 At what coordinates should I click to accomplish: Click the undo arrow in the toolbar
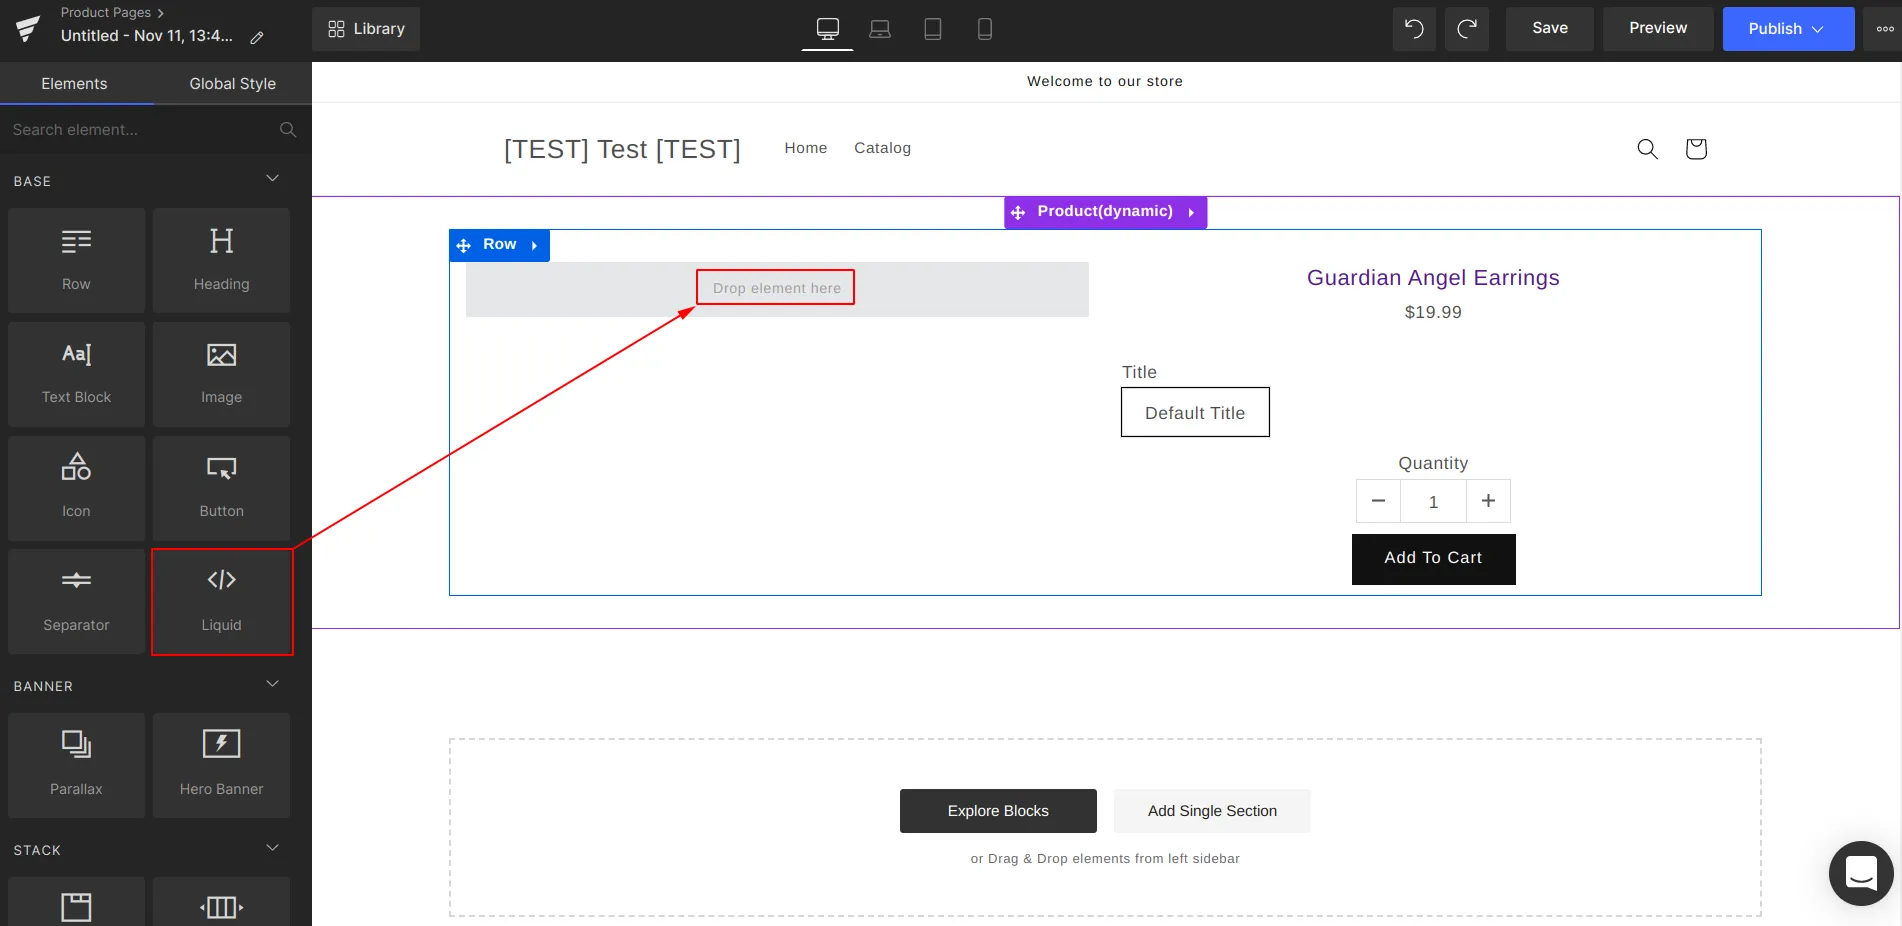click(x=1413, y=29)
